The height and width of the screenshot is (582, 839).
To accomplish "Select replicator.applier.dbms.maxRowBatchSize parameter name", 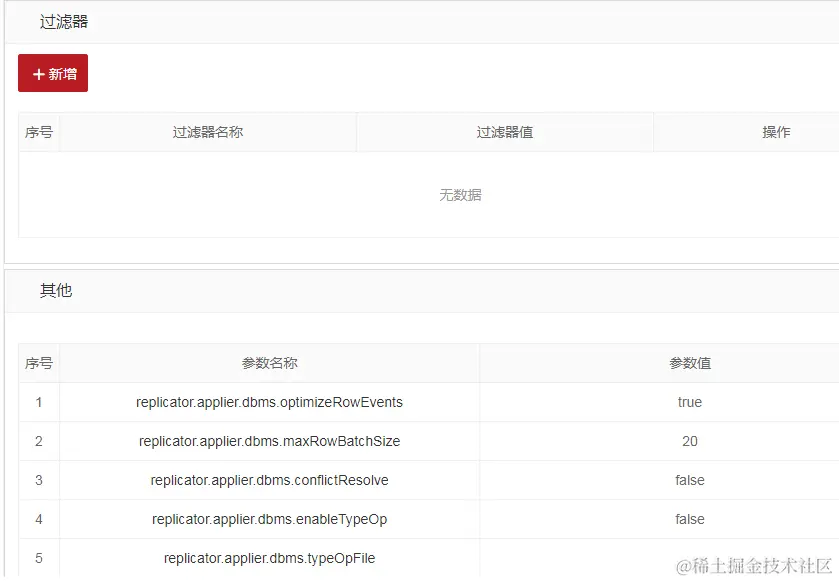I will tap(269, 441).
